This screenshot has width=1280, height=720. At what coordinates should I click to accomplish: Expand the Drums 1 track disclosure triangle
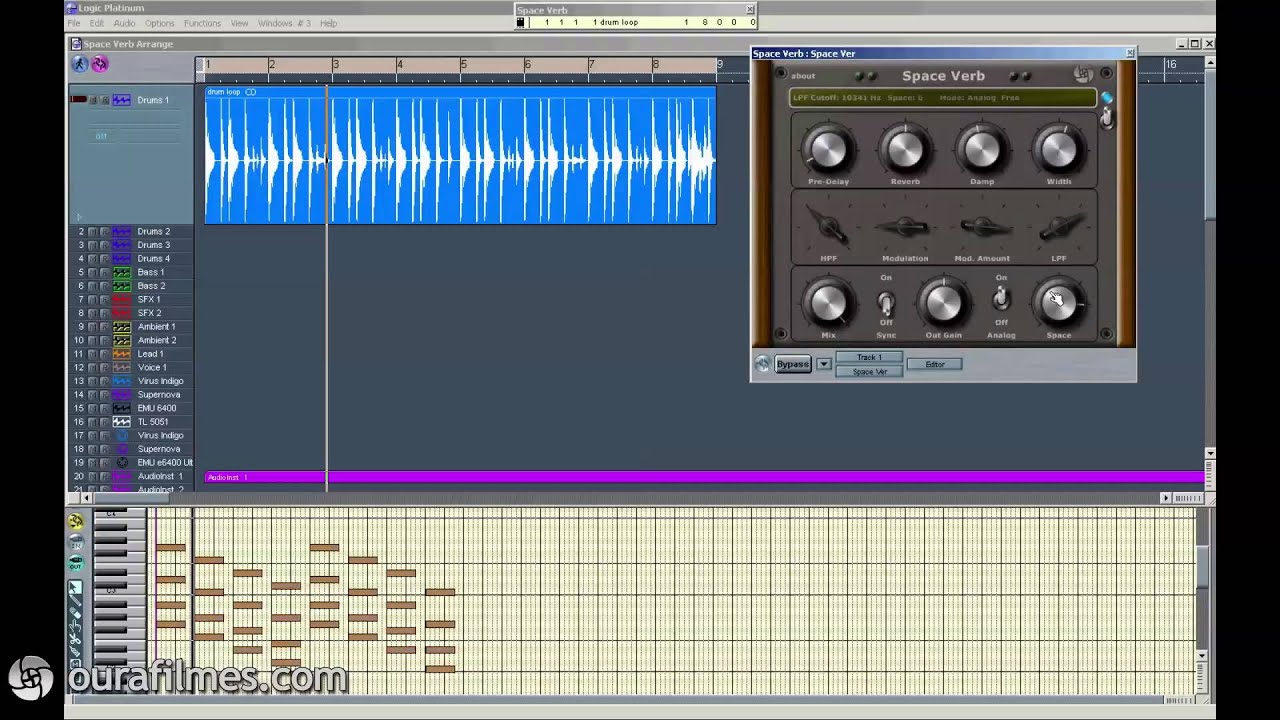click(78, 216)
